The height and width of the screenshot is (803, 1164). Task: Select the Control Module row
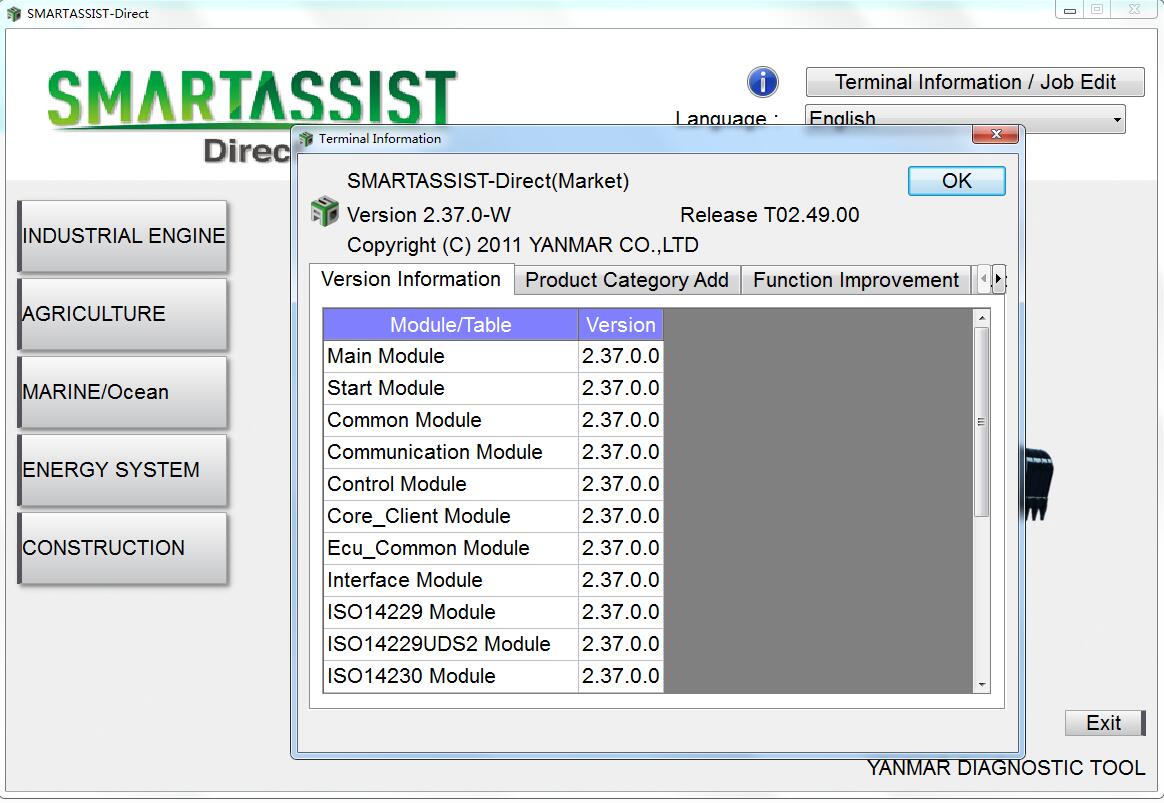493,484
